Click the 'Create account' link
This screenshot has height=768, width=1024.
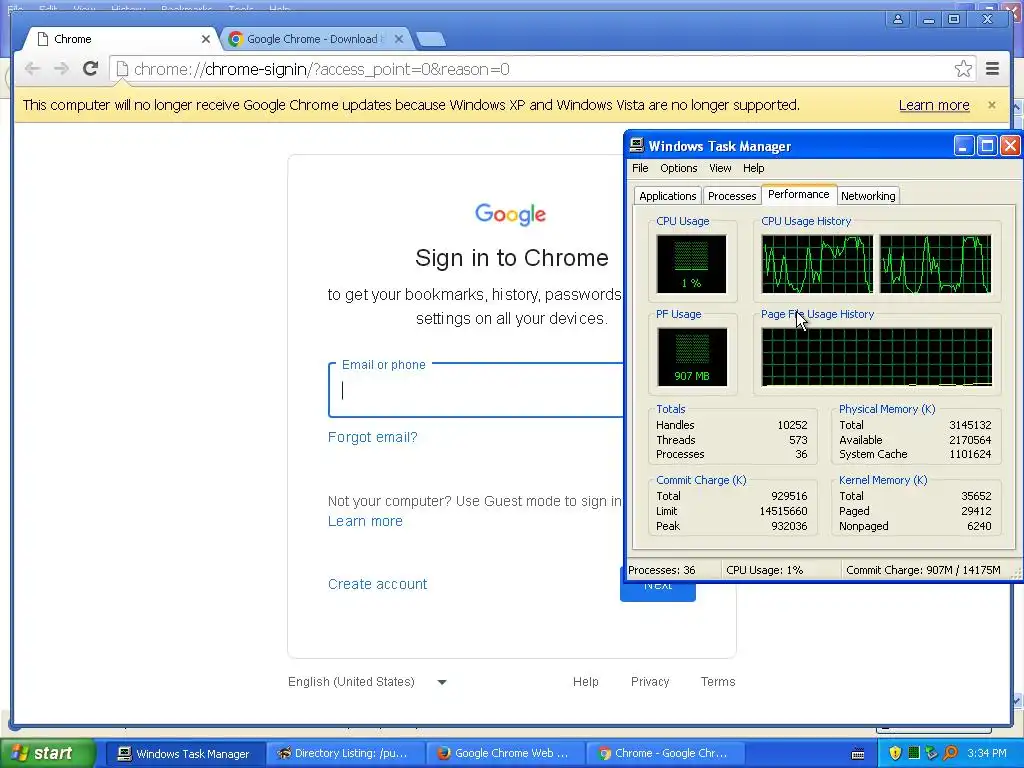(x=377, y=584)
